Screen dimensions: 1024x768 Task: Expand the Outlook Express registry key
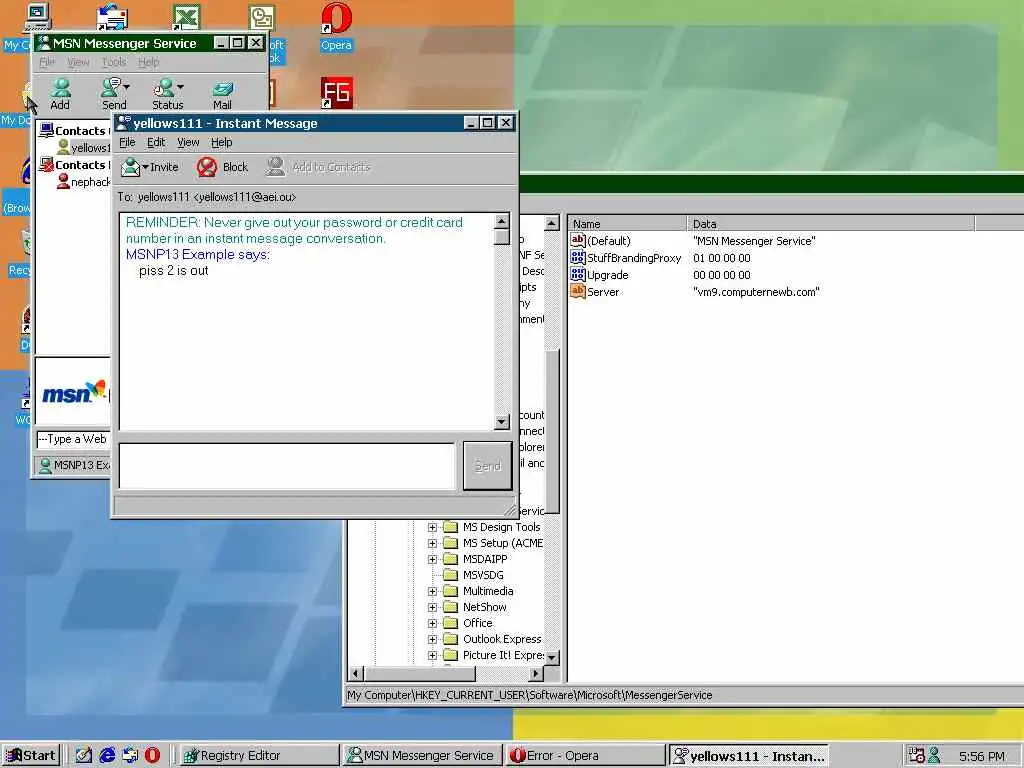[x=432, y=639]
